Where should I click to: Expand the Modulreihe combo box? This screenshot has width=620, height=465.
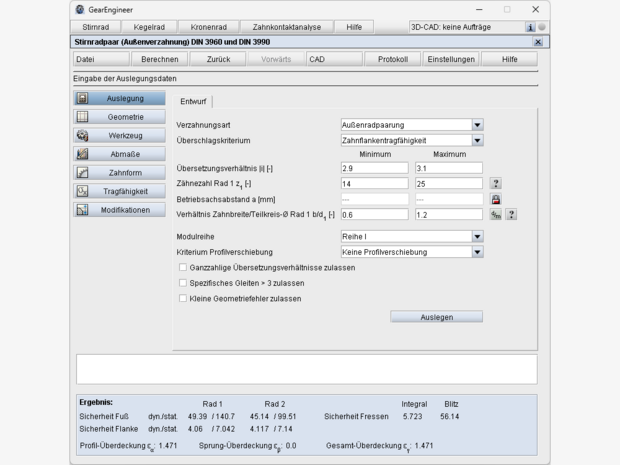pos(477,237)
